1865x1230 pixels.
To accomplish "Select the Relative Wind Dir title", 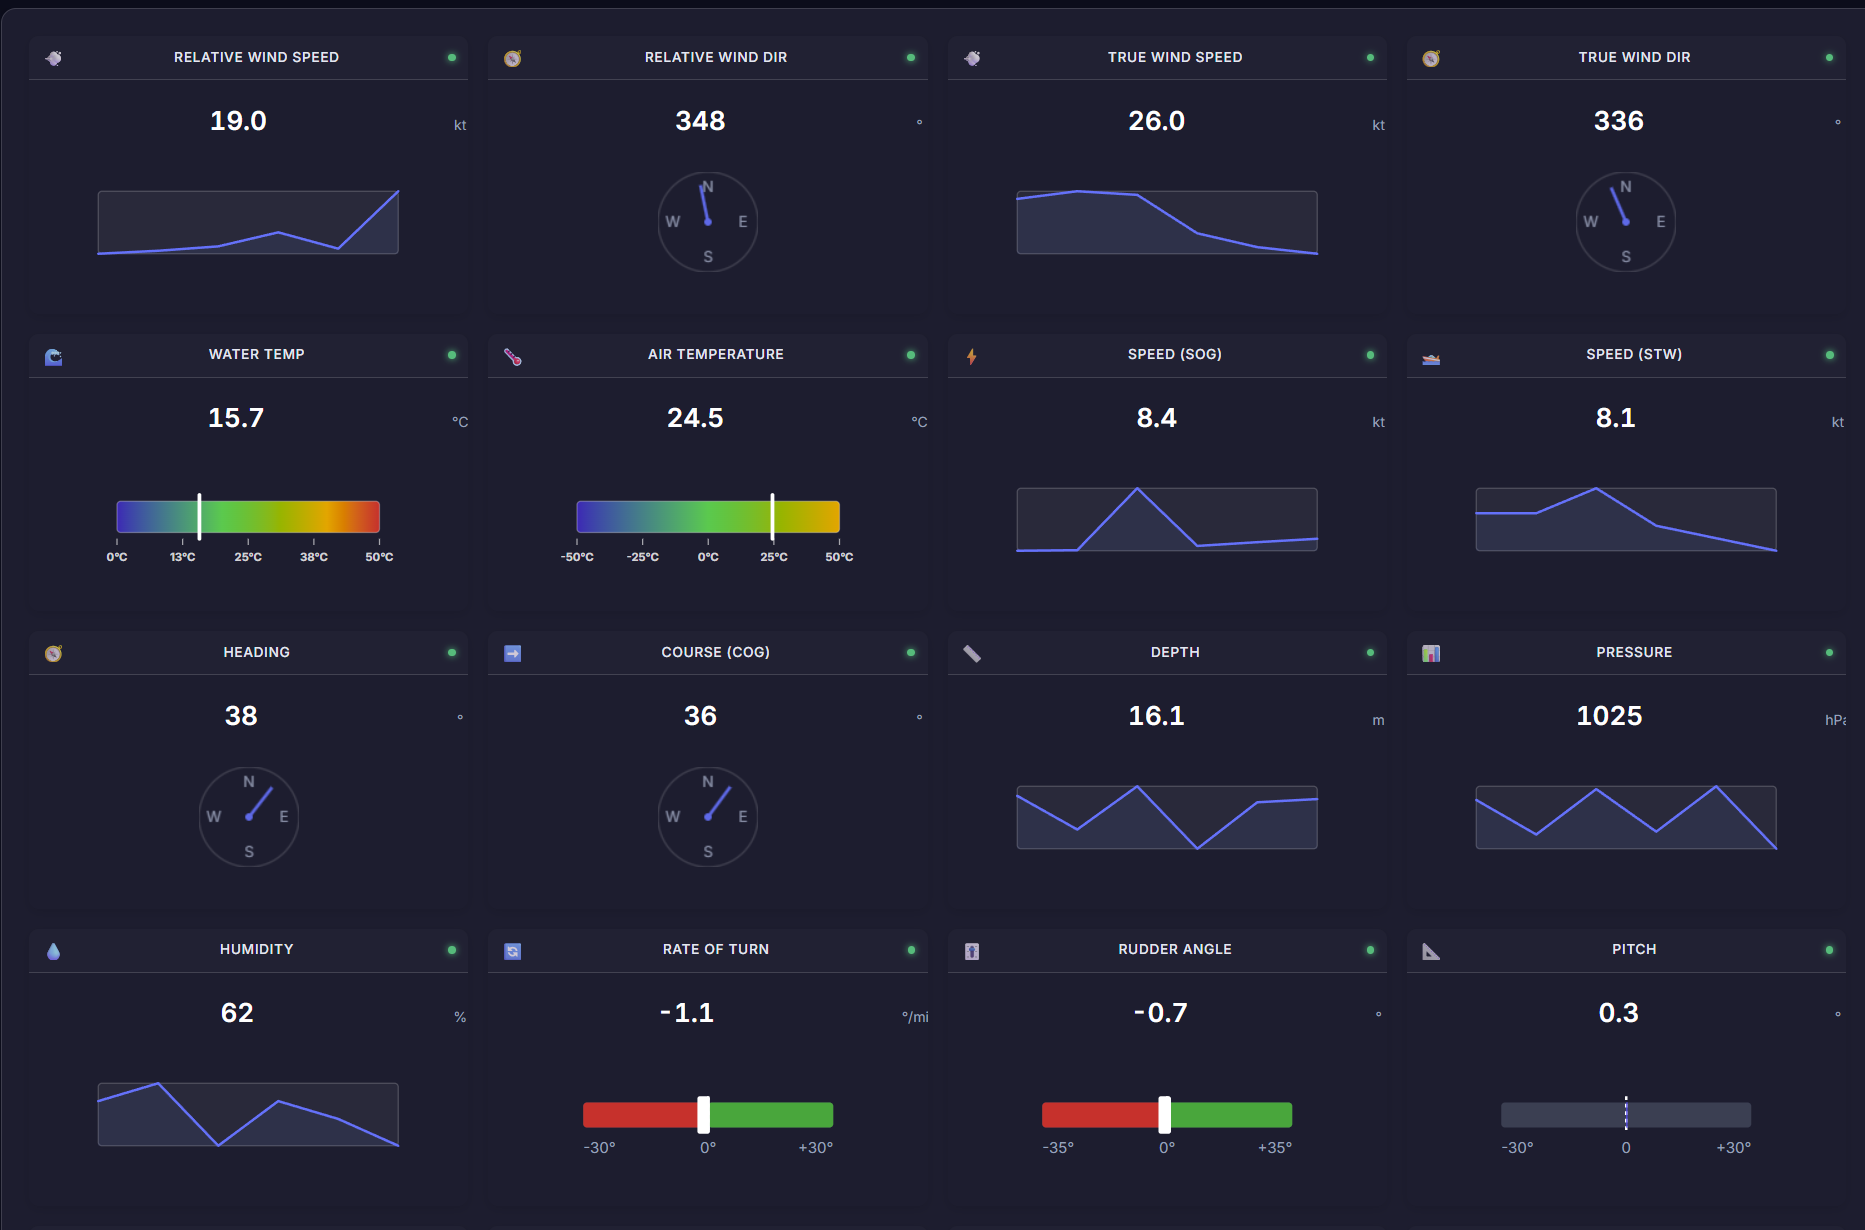I will tap(716, 58).
